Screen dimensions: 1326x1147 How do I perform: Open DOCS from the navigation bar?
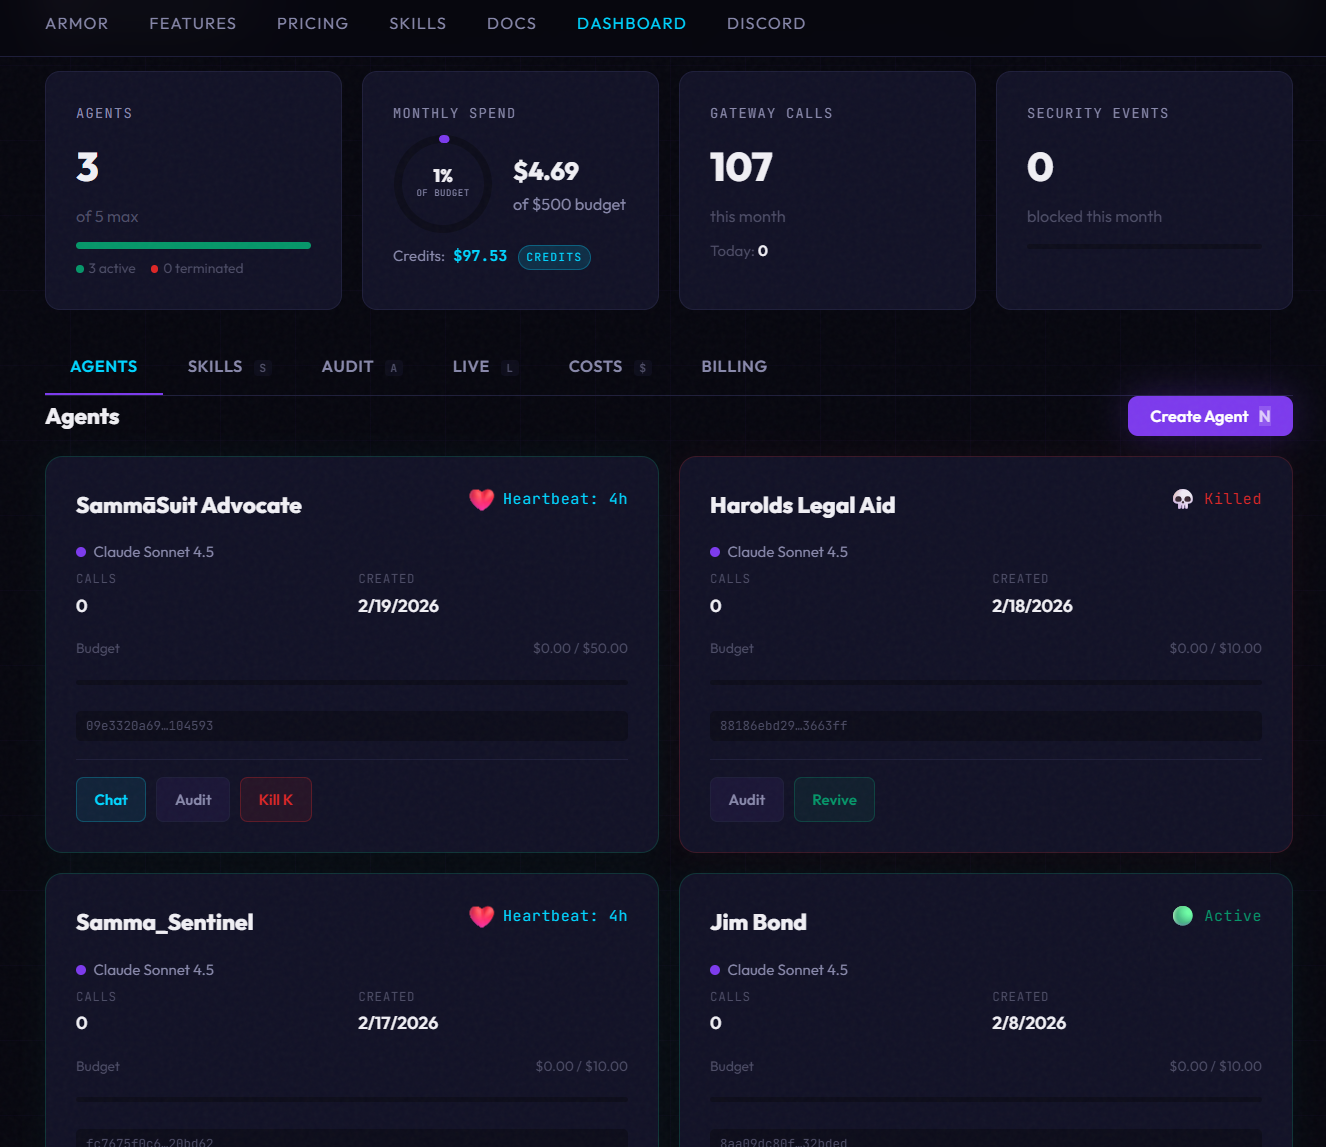pyautogui.click(x=511, y=23)
